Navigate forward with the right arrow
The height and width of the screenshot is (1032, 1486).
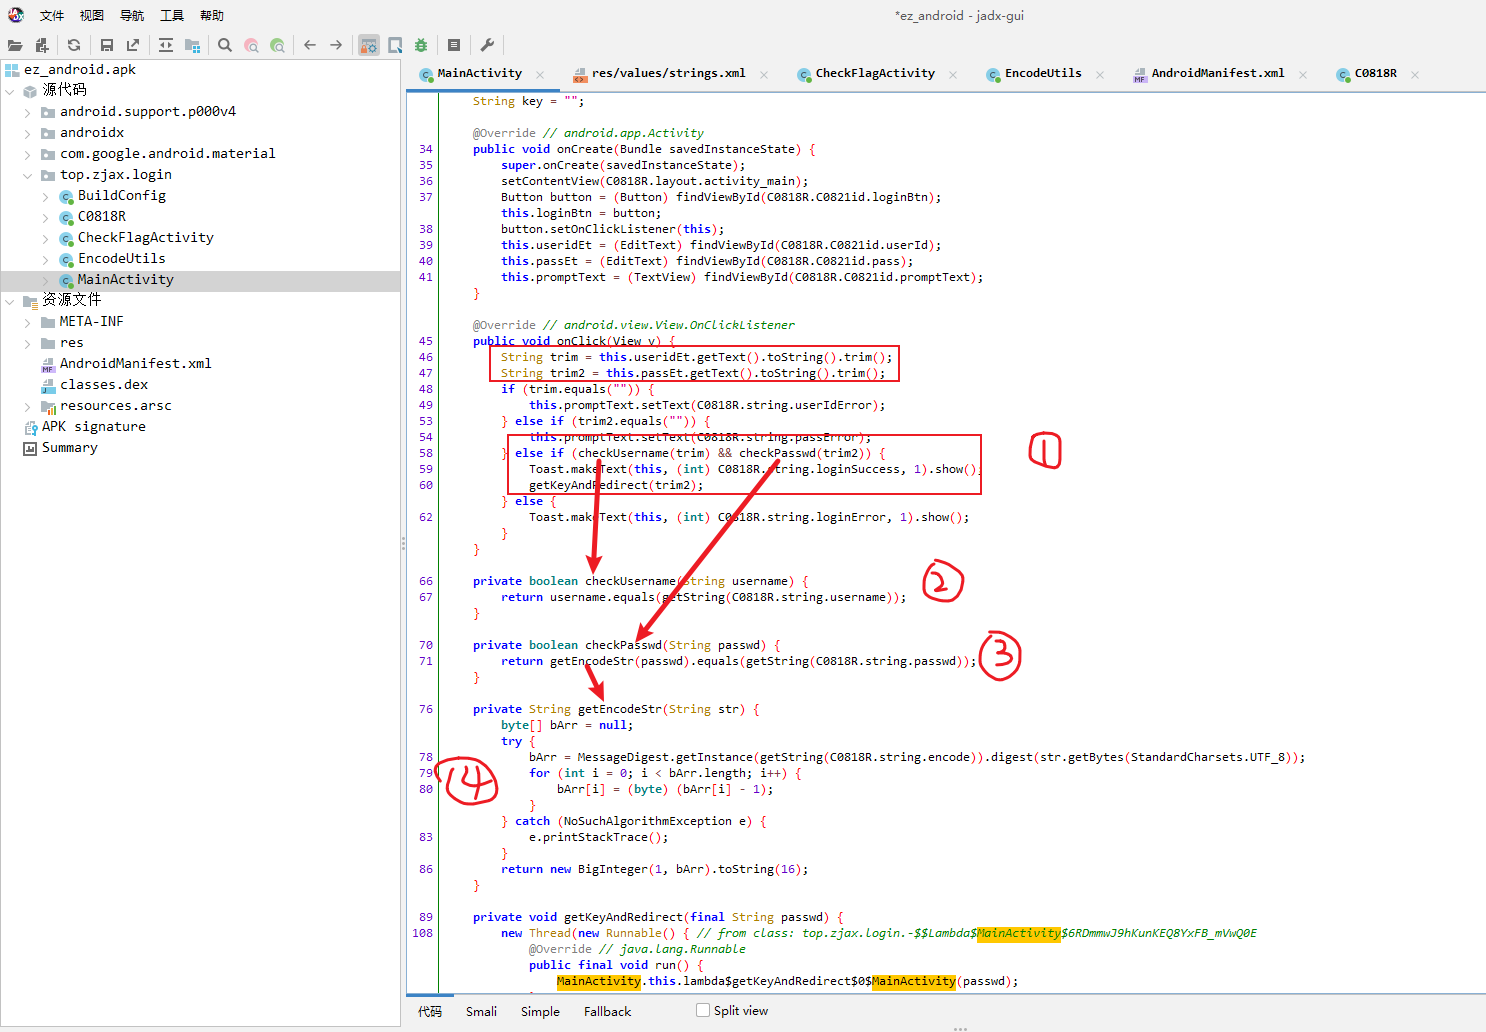tap(336, 45)
